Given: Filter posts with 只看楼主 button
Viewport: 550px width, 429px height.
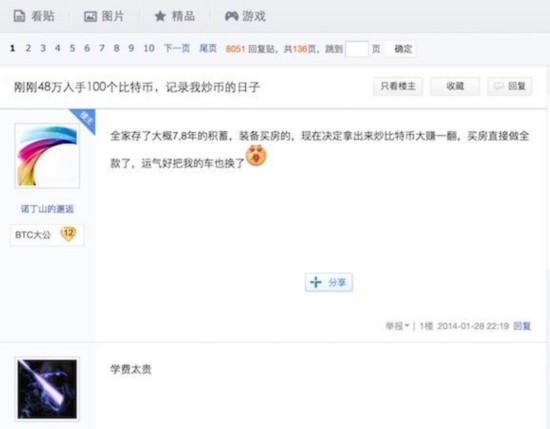Looking at the screenshot, I should (398, 86).
